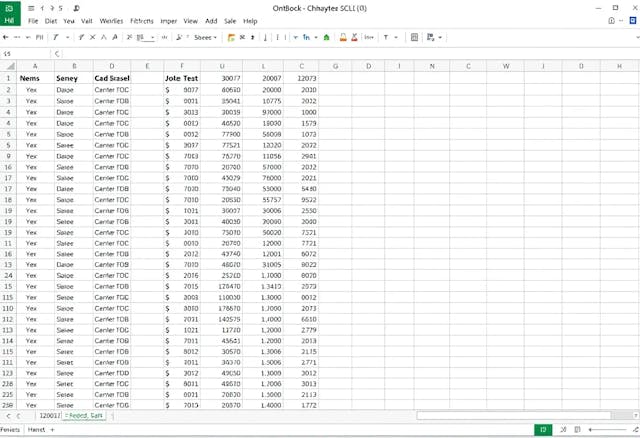The width and height of the screenshot is (640, 438).
Task: Click the Hanct button in status bar
Action: (36, 429)
